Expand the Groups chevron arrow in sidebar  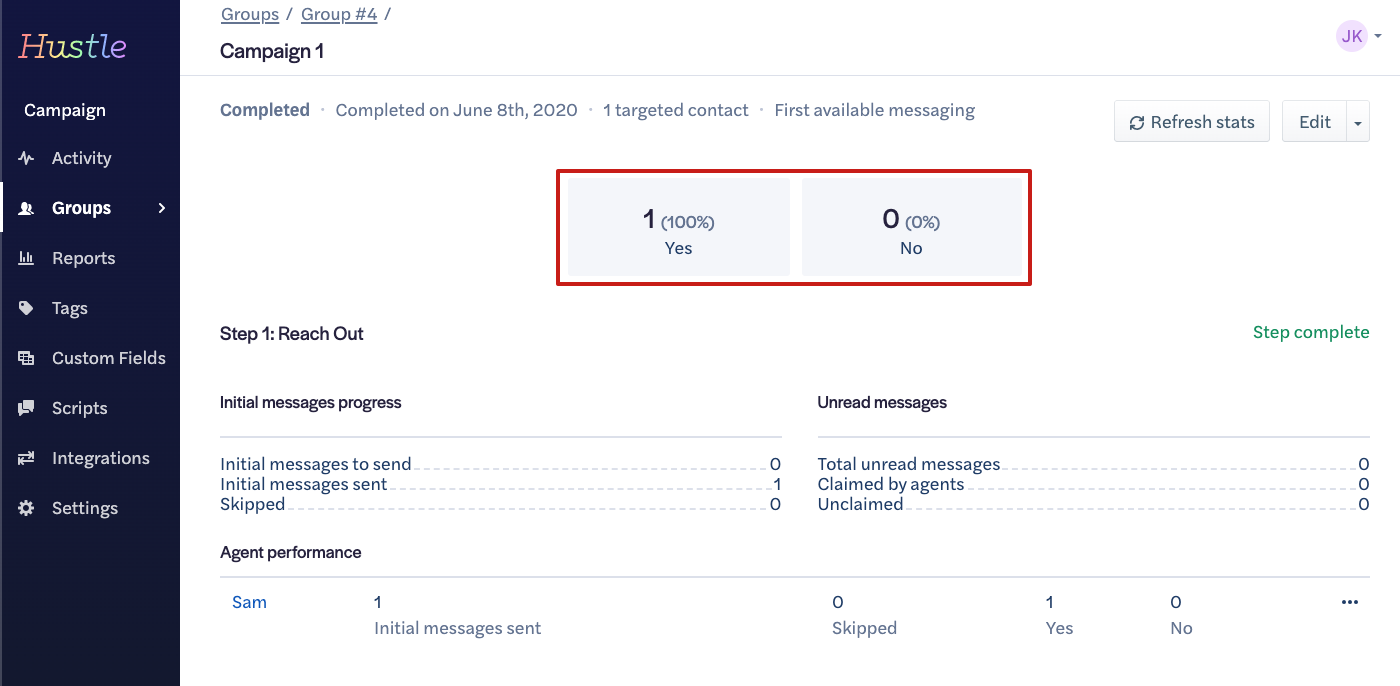162,208
